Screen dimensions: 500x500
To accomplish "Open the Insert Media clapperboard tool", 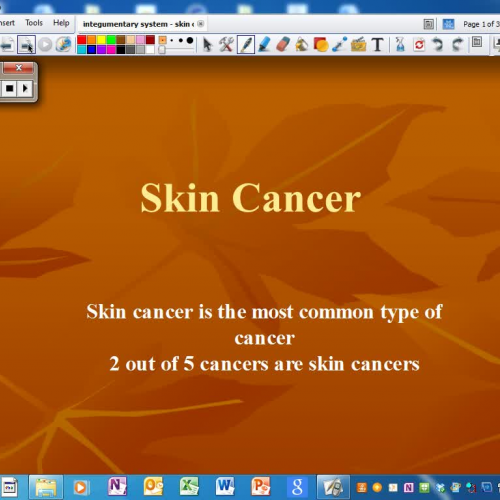I will 358,44.
